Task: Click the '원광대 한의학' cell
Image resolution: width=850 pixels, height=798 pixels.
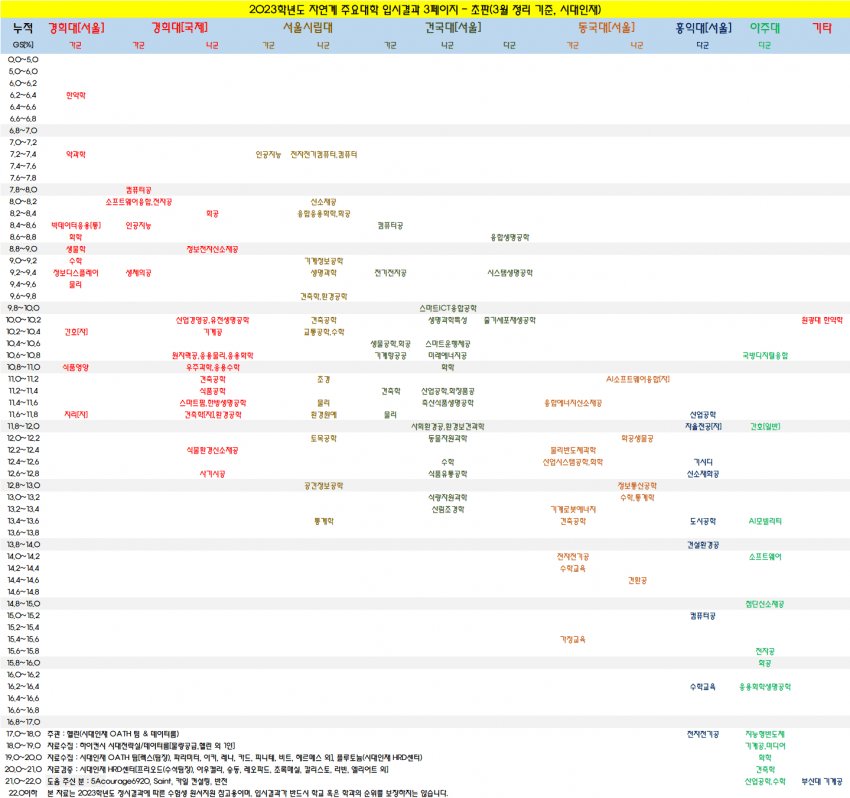Action: tap(822, 320)
